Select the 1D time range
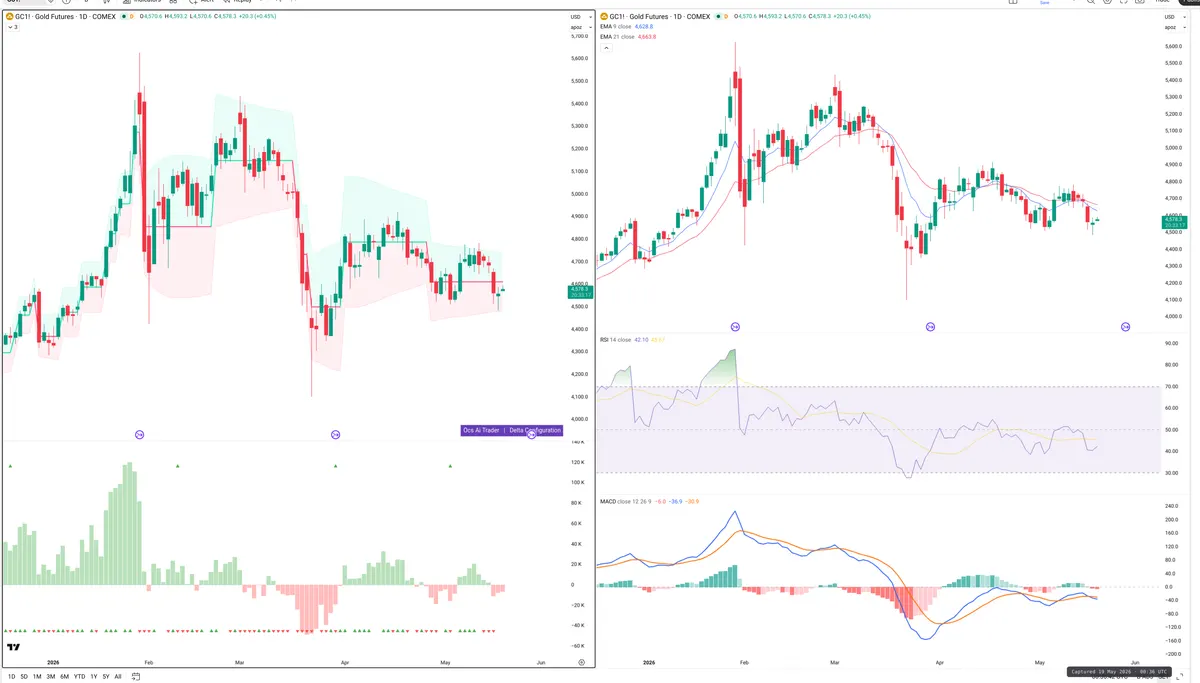 [12, 677]
